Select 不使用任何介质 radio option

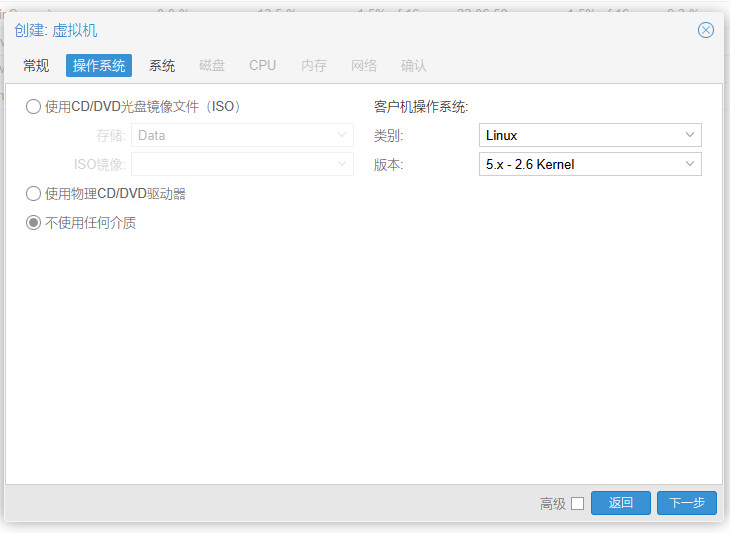click(x=34, y=223)
